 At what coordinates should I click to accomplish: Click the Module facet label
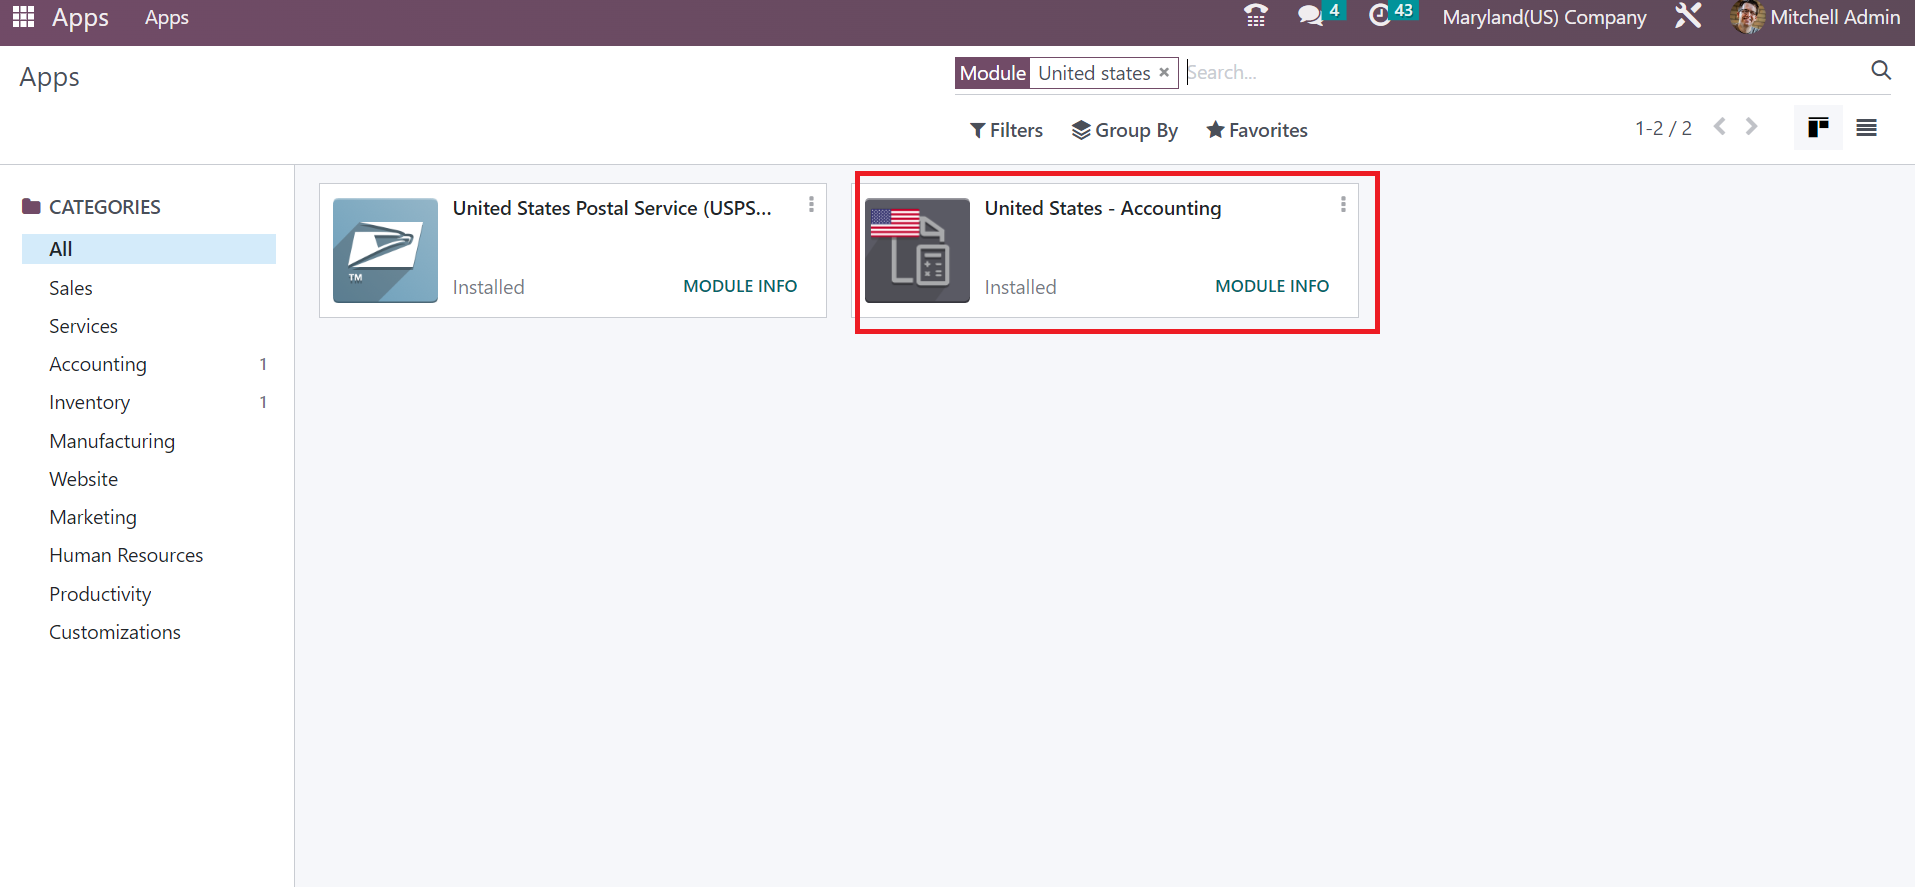click(x=992, y=73)
